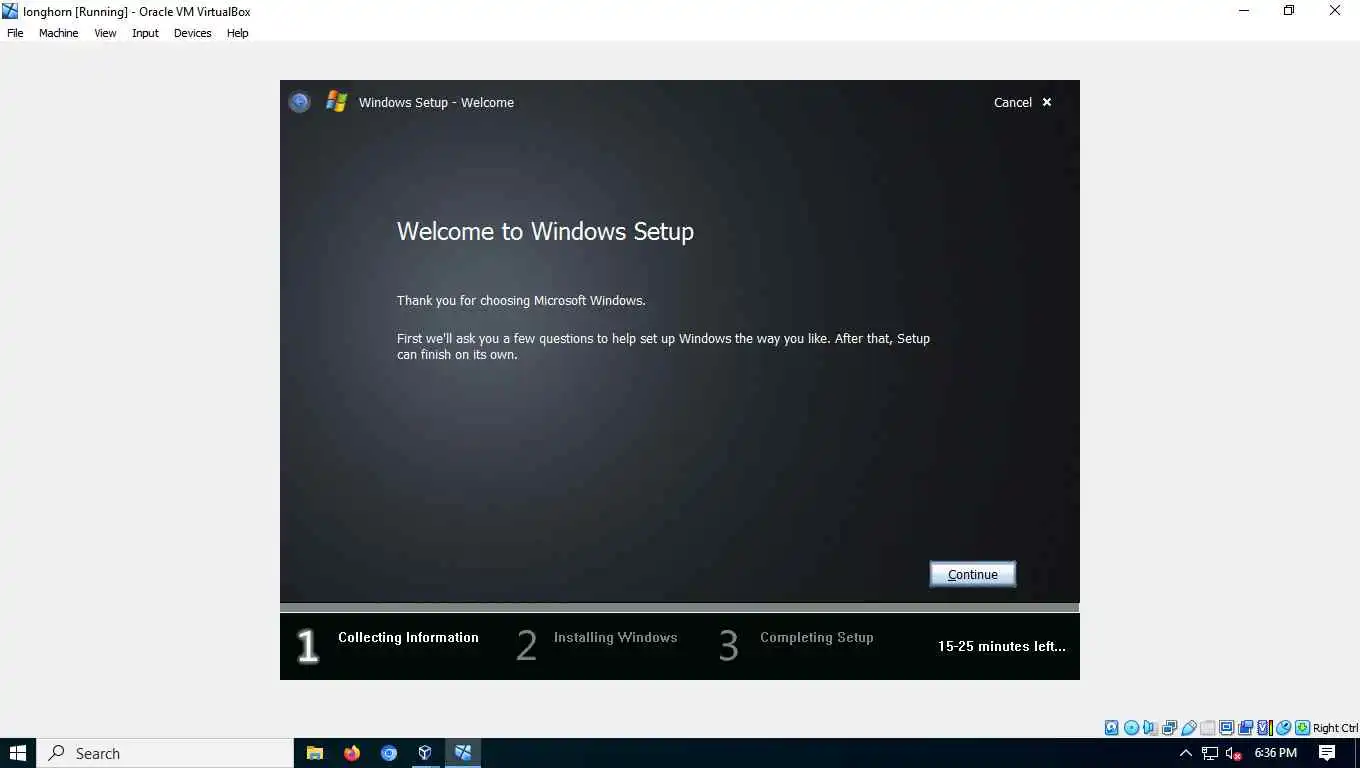The height and width of the screenshot is (768, 1360).
Task: Click the audio status icon in VirtualBox
Action: [x=1150, y=728]
